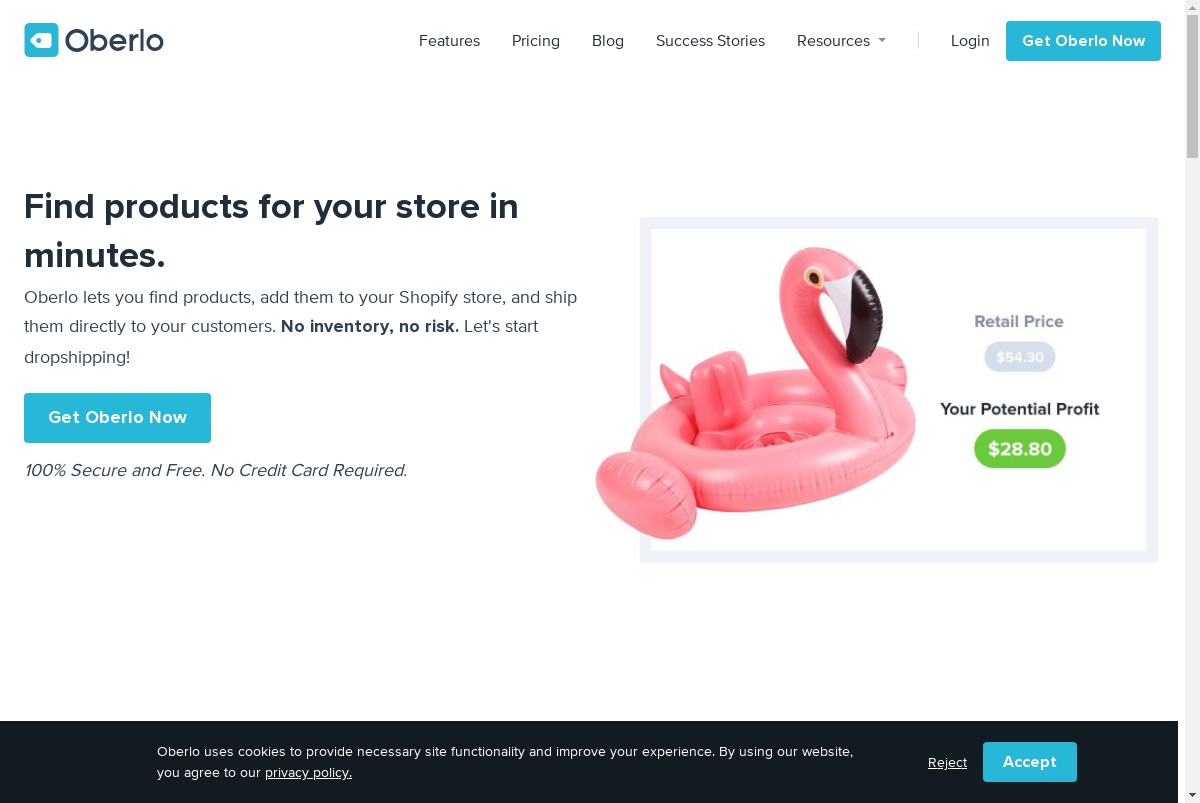Click the hero Get Oberlo Now button
The height and width of the screenshot is (803, 1200).
point(117,418)
